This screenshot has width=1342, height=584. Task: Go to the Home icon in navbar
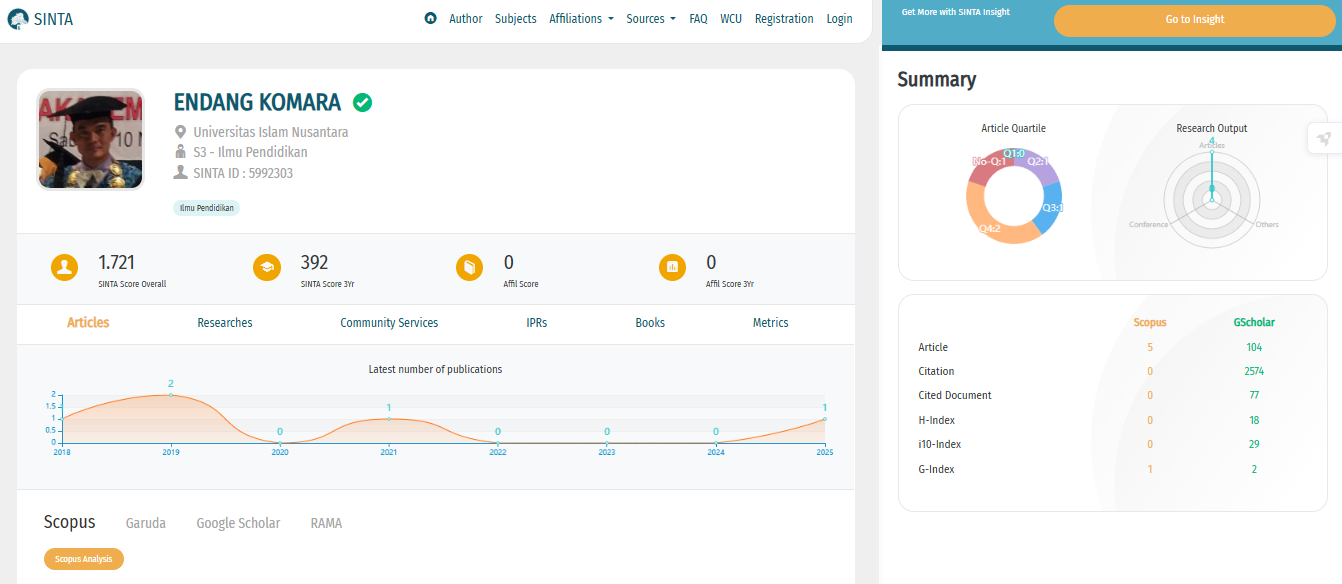click(x=430, y=18)
